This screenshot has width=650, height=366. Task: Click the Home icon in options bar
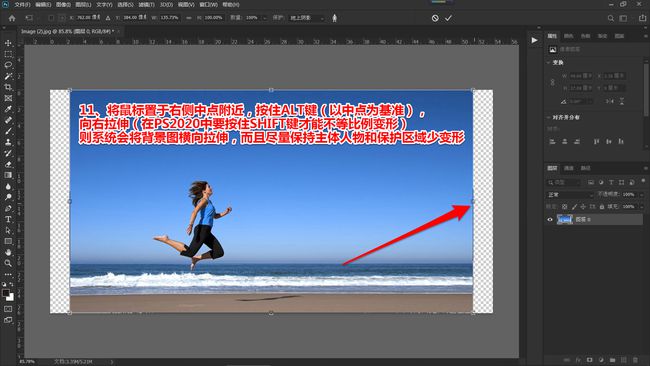point(12,18)
